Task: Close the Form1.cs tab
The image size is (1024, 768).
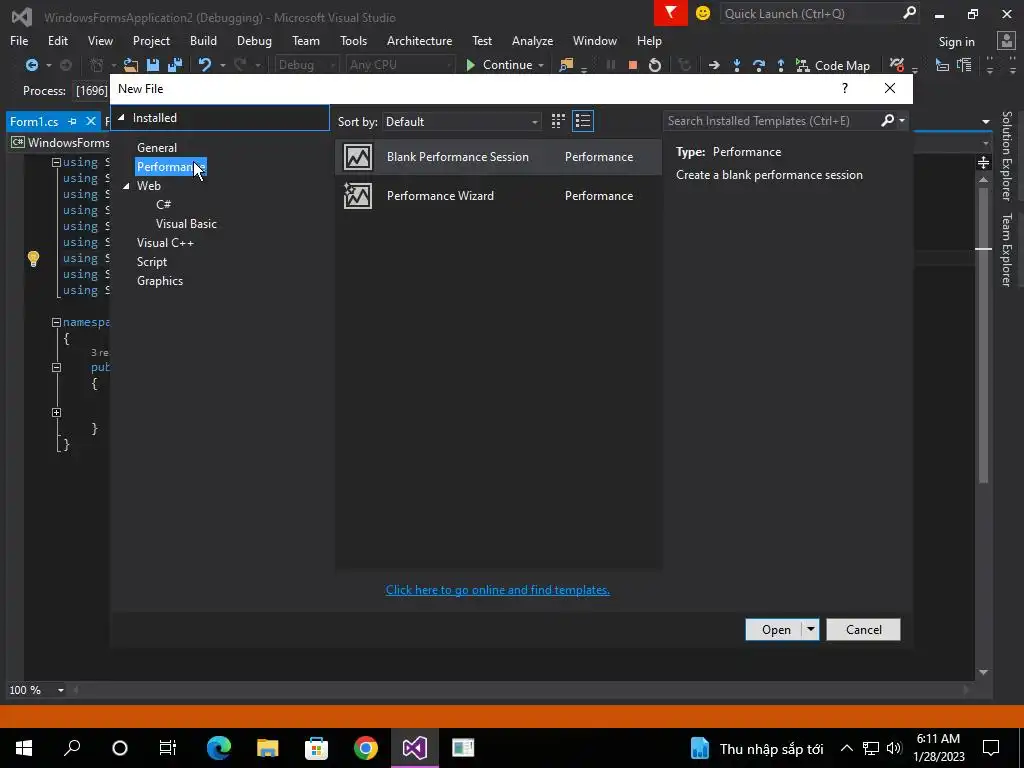Action: pos(91,121)
